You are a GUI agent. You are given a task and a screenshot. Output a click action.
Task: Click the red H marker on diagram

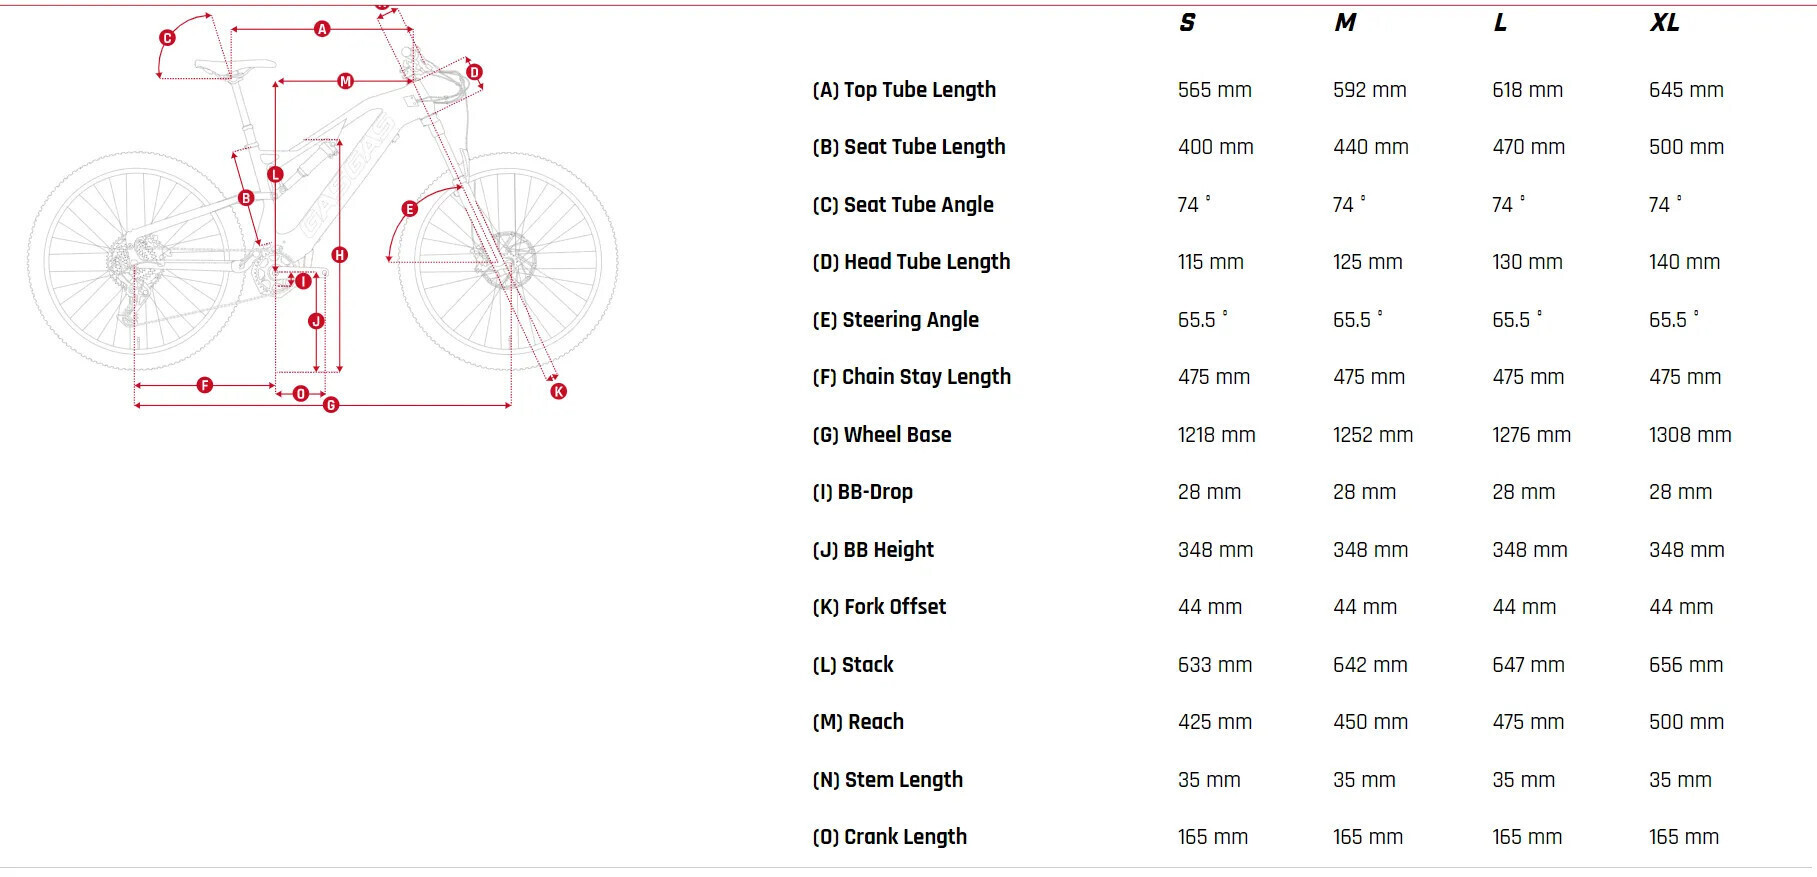(340, 255)
